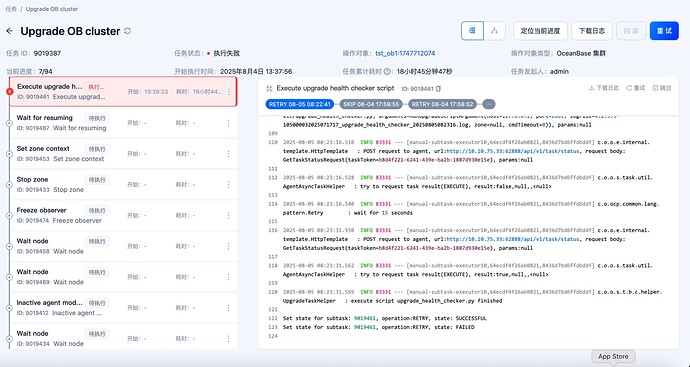The height and width of the screenshot is (367, 690).
Task: Open more menu for Wait for resuming
Action: pos(228,123)
